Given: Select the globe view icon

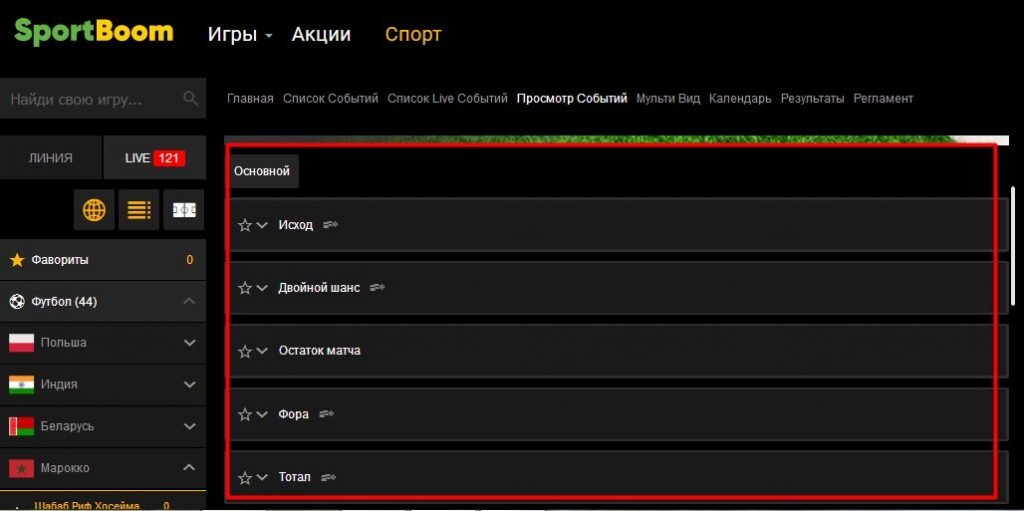Looking at the screenshot, I should pos(94,210).
